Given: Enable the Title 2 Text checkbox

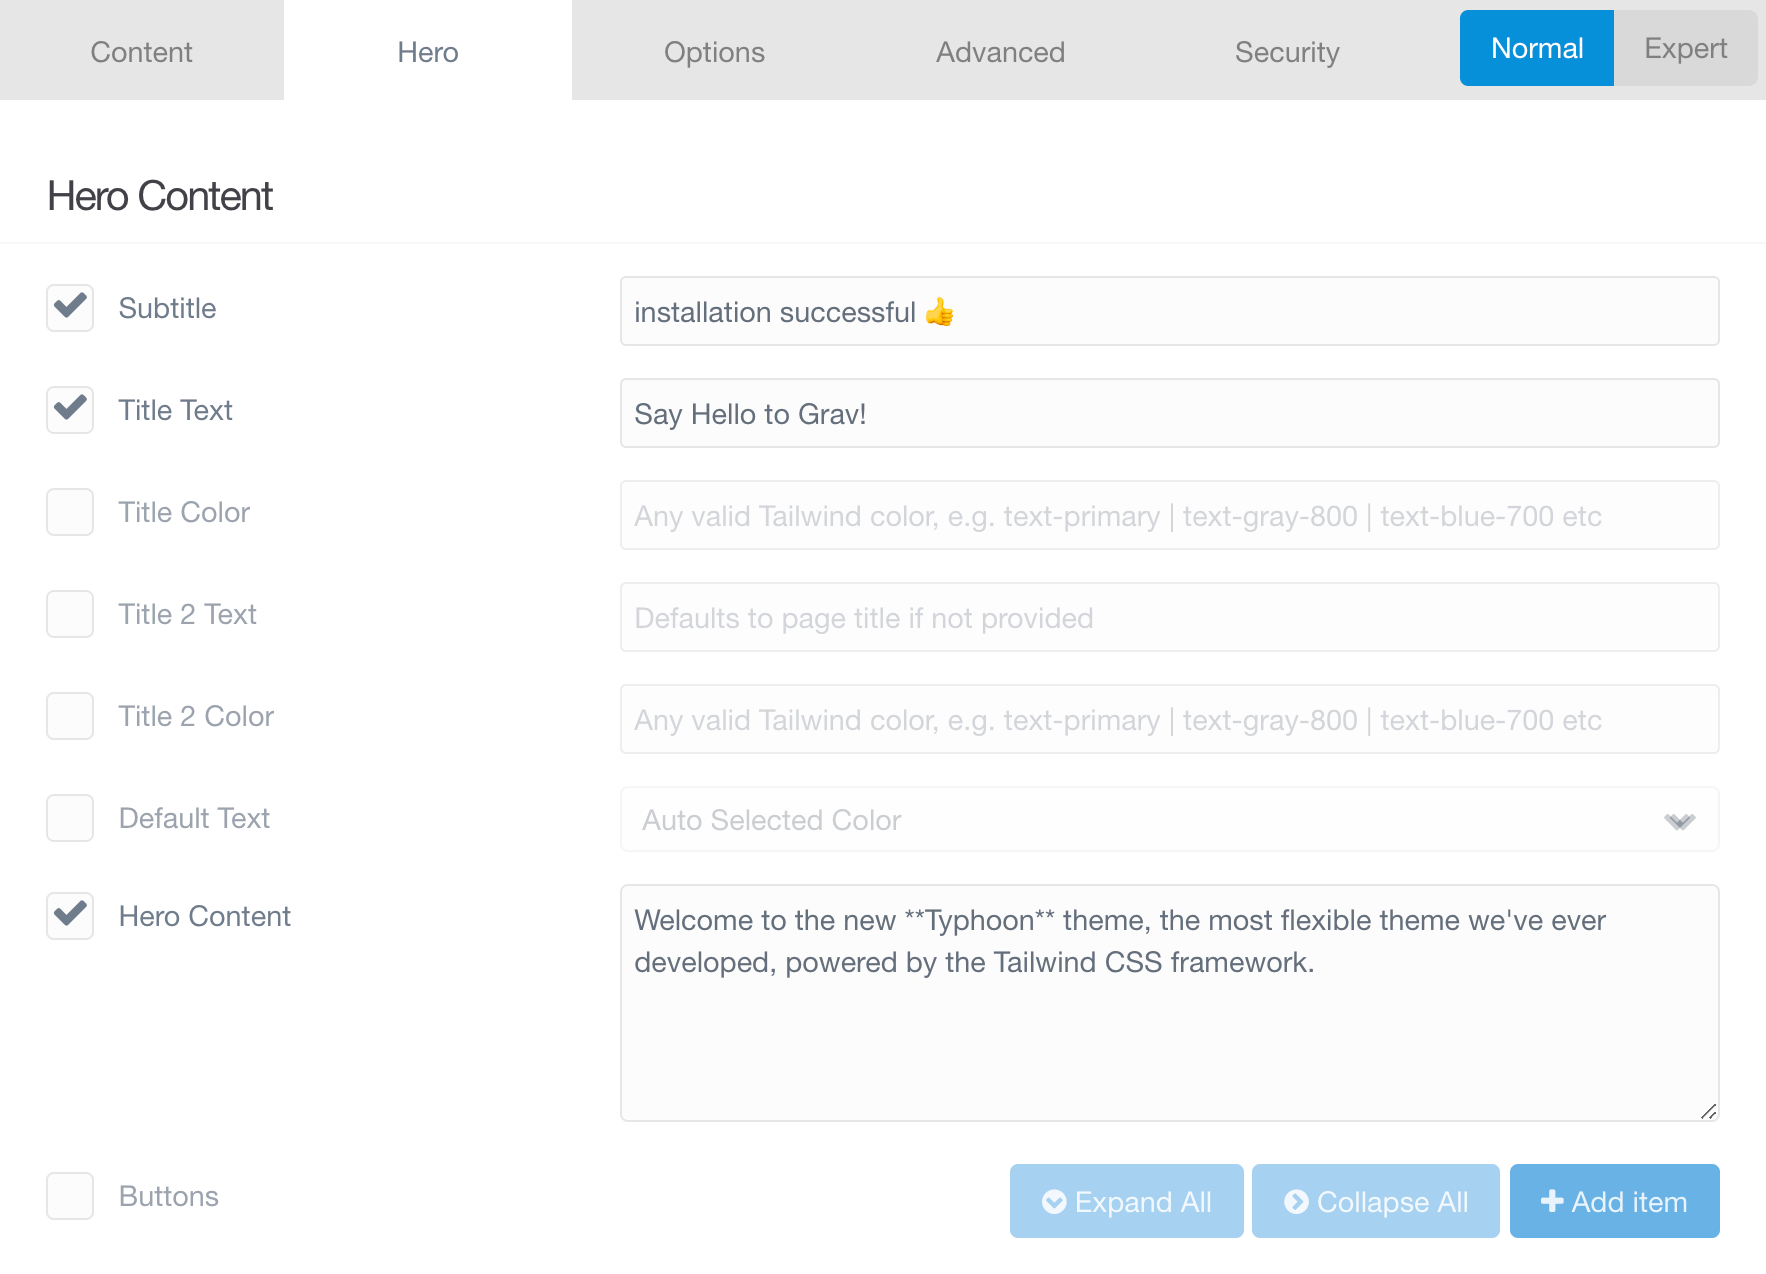Looking at the screenshot, I should [70, 614].
